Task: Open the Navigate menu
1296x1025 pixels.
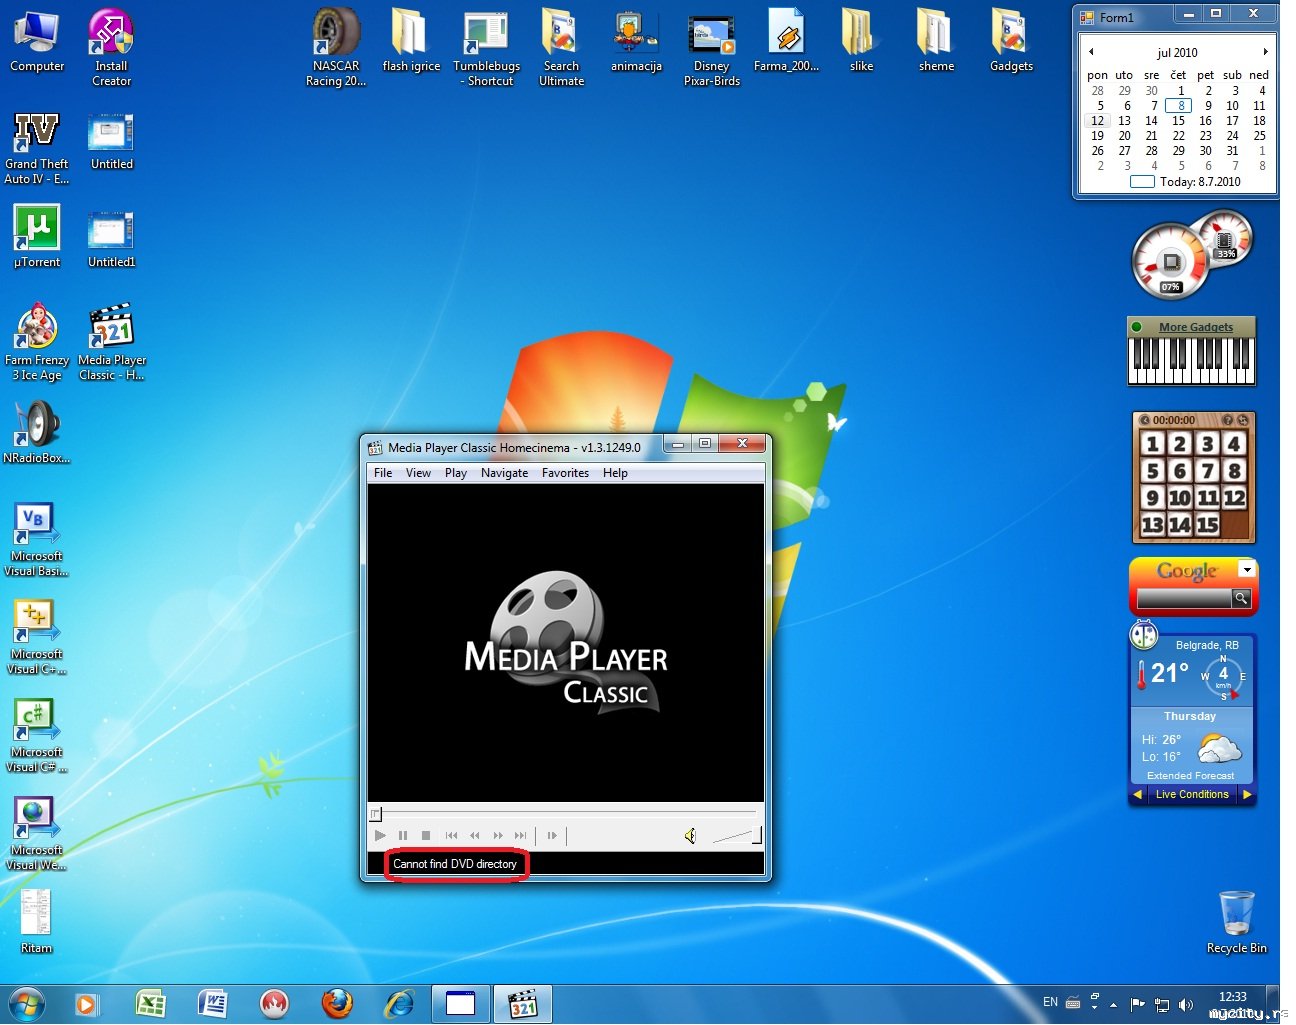Action: pyautogui.click(x=504, y=473)
